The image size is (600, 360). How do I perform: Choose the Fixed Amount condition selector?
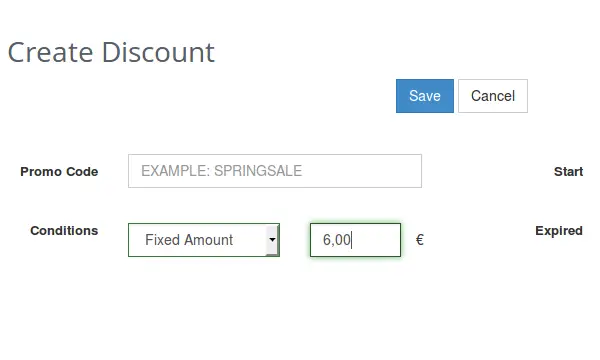[204, 240]
